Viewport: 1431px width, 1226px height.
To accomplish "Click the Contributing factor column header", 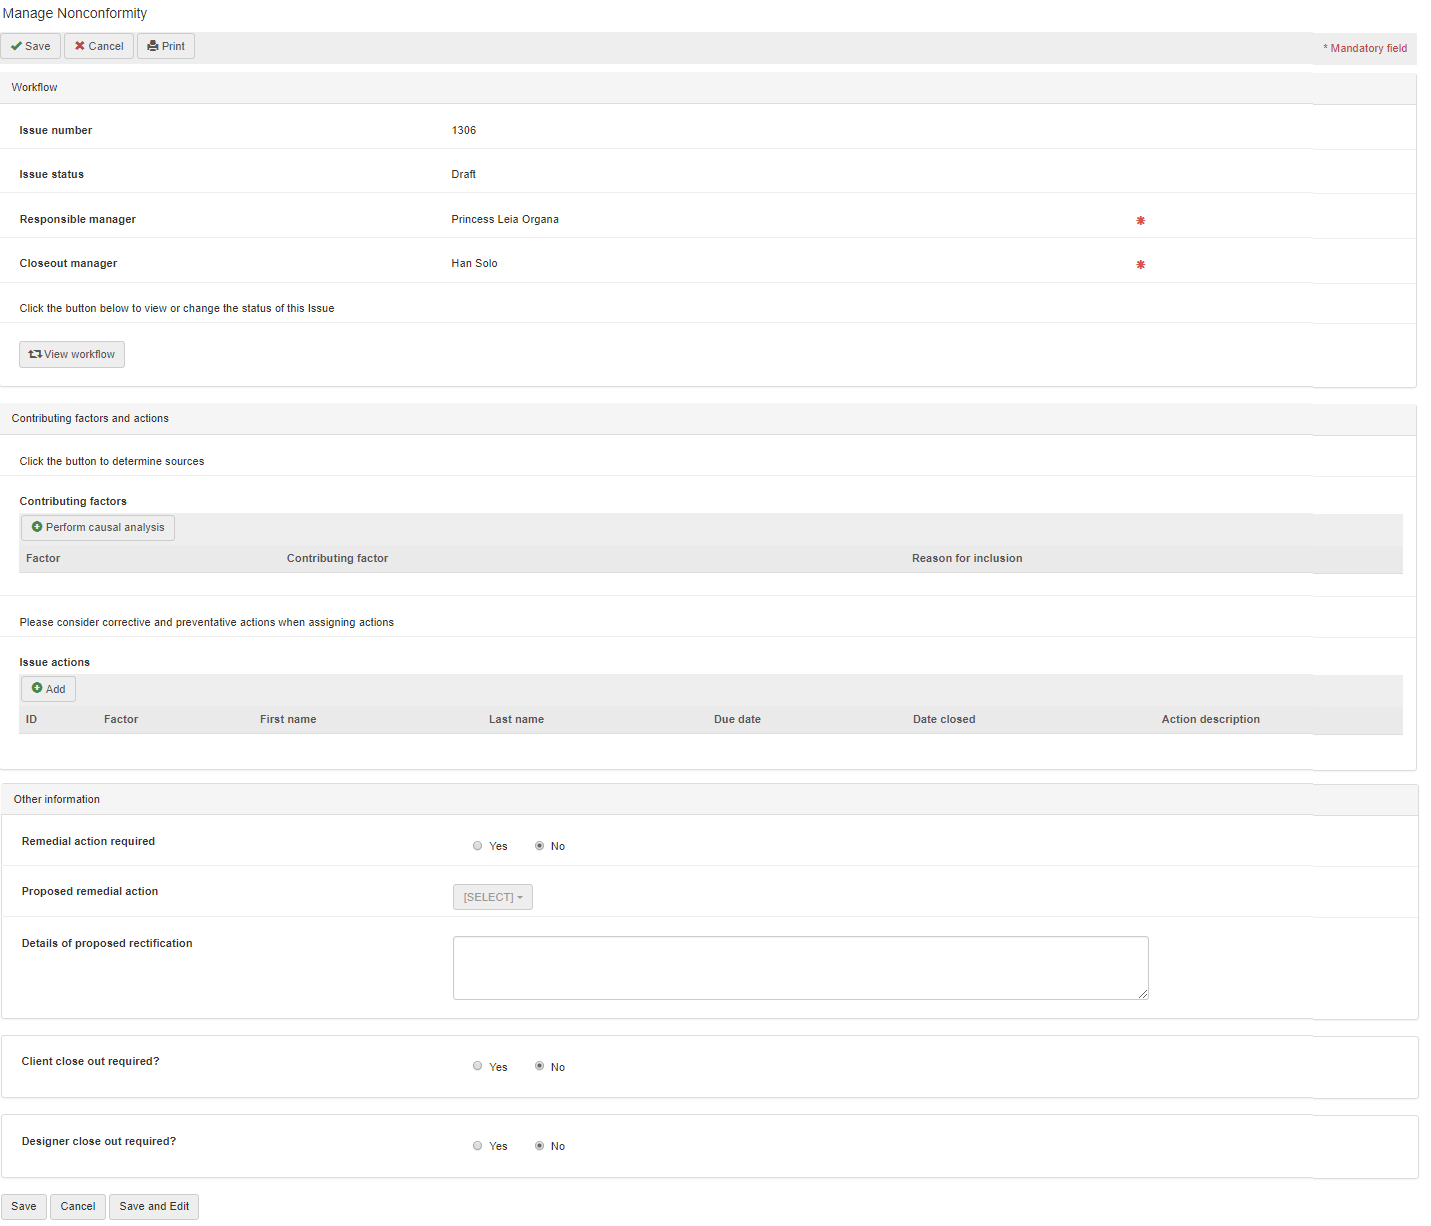I will coord(337,558).
